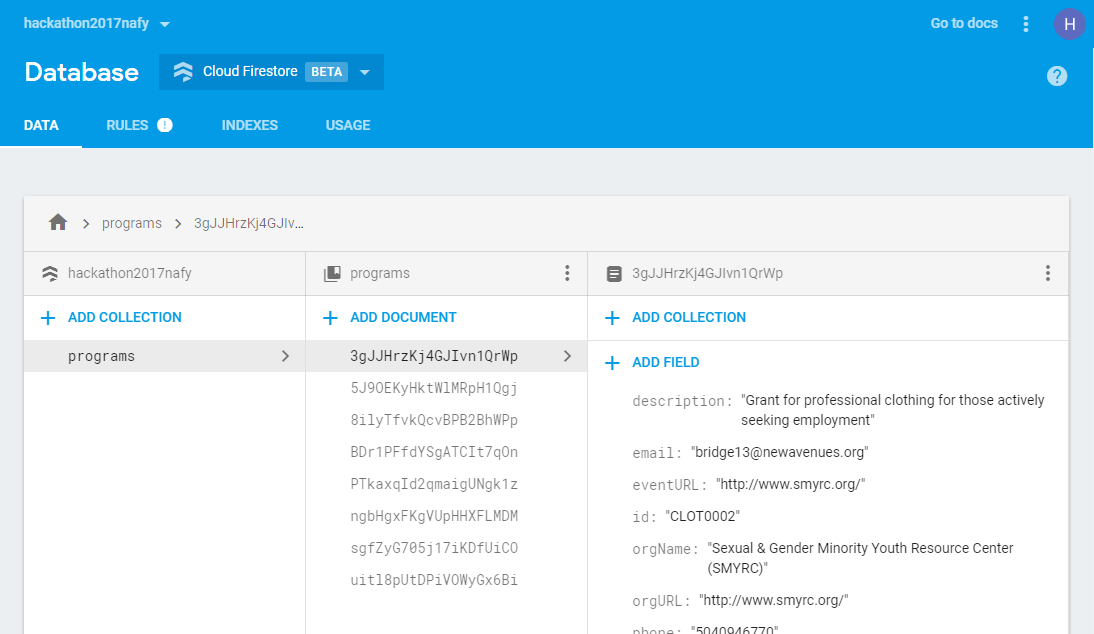Open the project selector dropdown arrow
This screenshot has height=634, width=1094.
pos(165,24)
